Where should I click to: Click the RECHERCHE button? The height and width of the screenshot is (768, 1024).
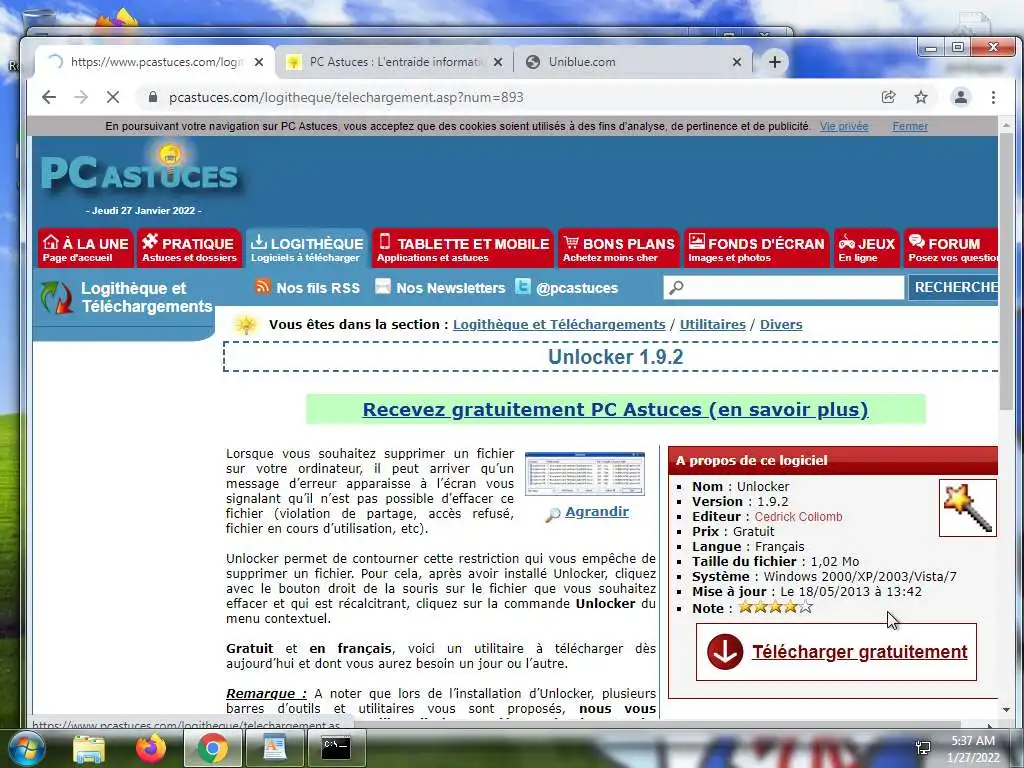(x=953, y=287)
